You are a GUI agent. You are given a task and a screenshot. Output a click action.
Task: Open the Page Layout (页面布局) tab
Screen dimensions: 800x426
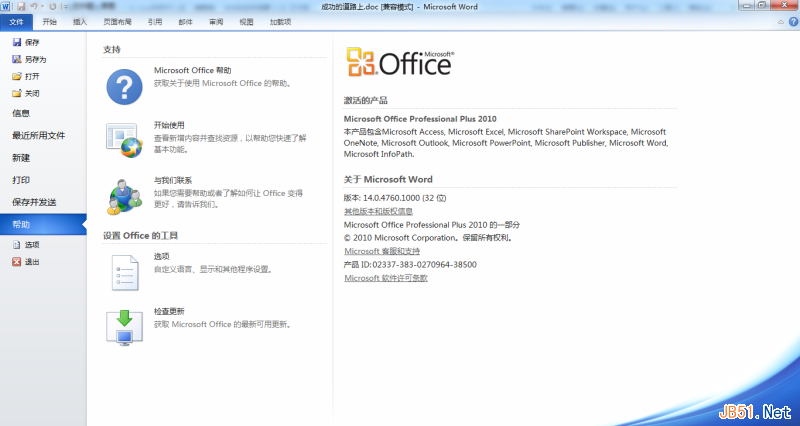pos(117,22)
